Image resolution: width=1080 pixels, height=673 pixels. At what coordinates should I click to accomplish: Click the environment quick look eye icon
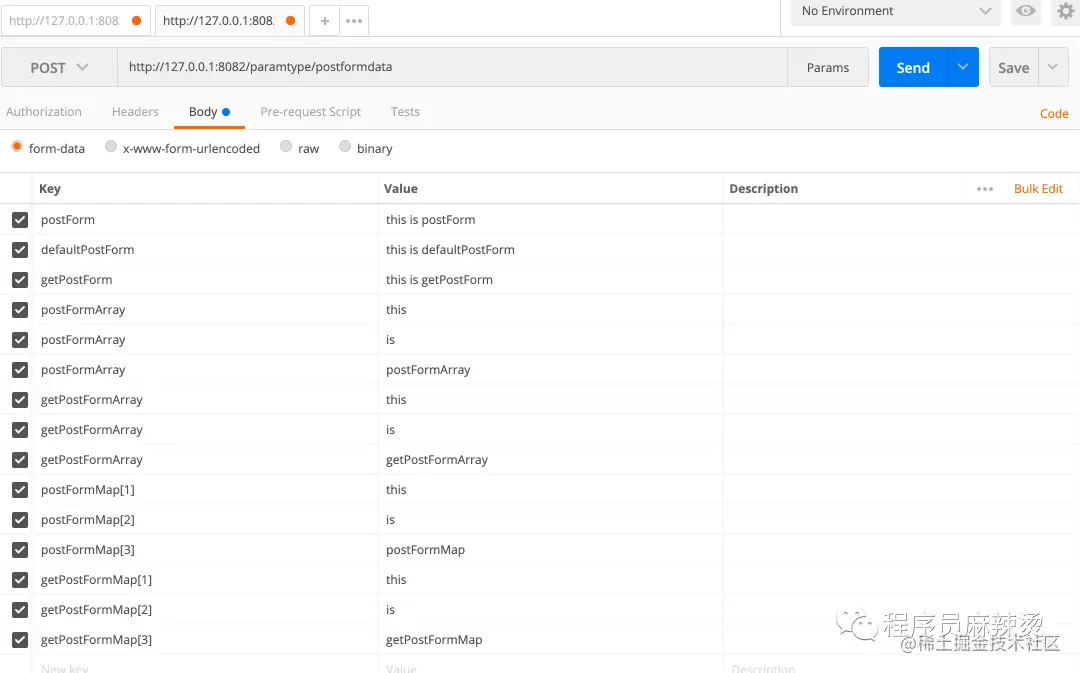click(1026, 11)
